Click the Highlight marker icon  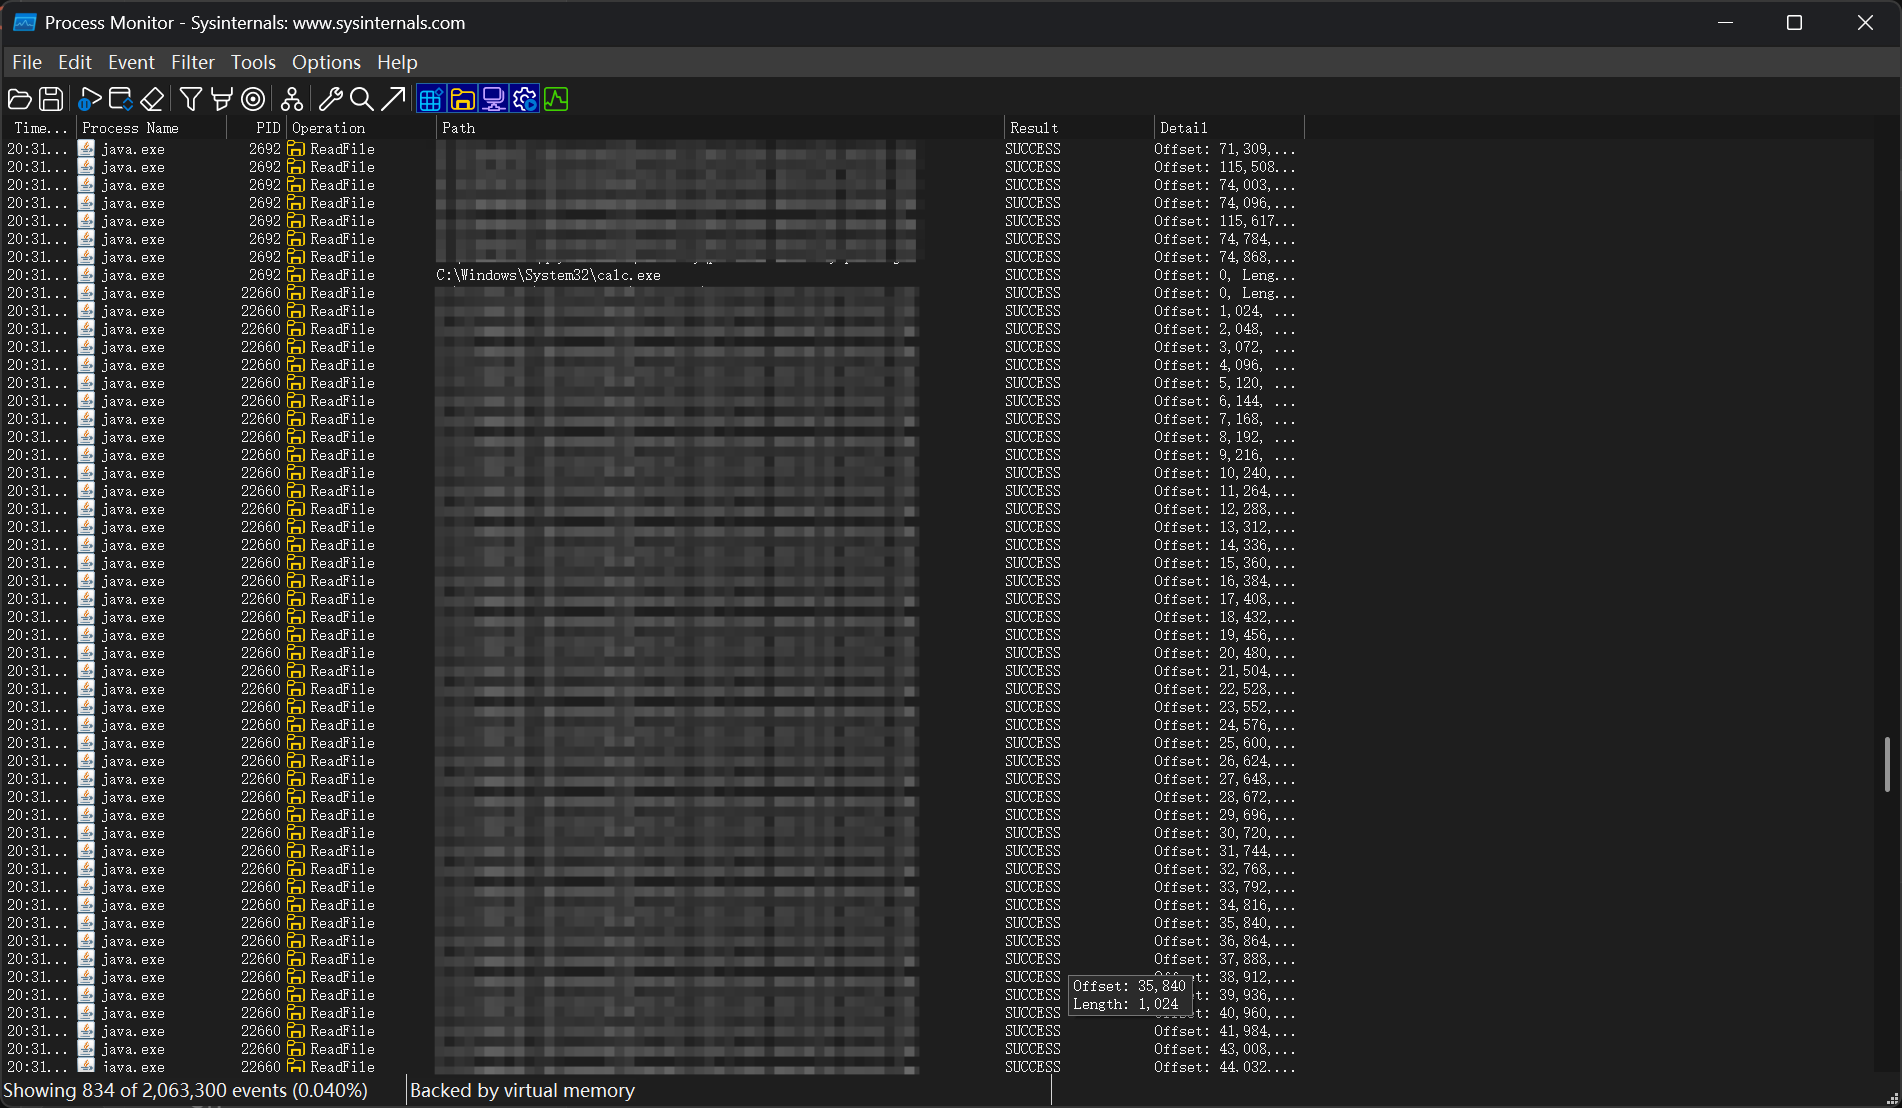click(222, 99)
